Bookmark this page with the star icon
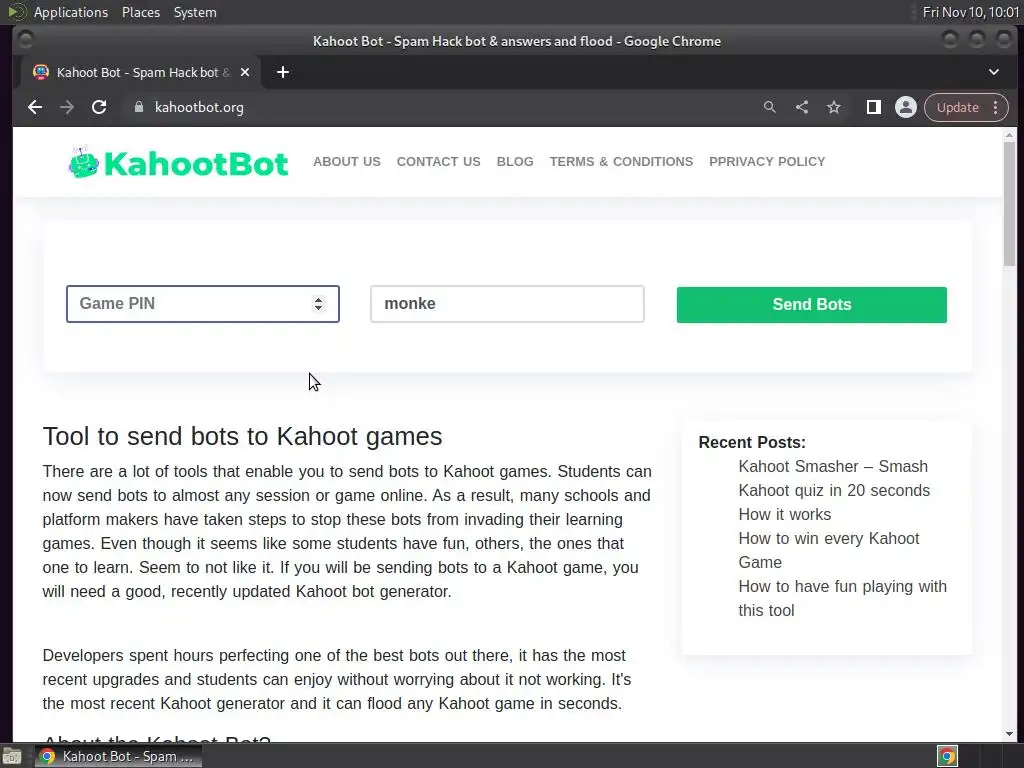This screenshot has width=1024, height=768. pos(834,107)
